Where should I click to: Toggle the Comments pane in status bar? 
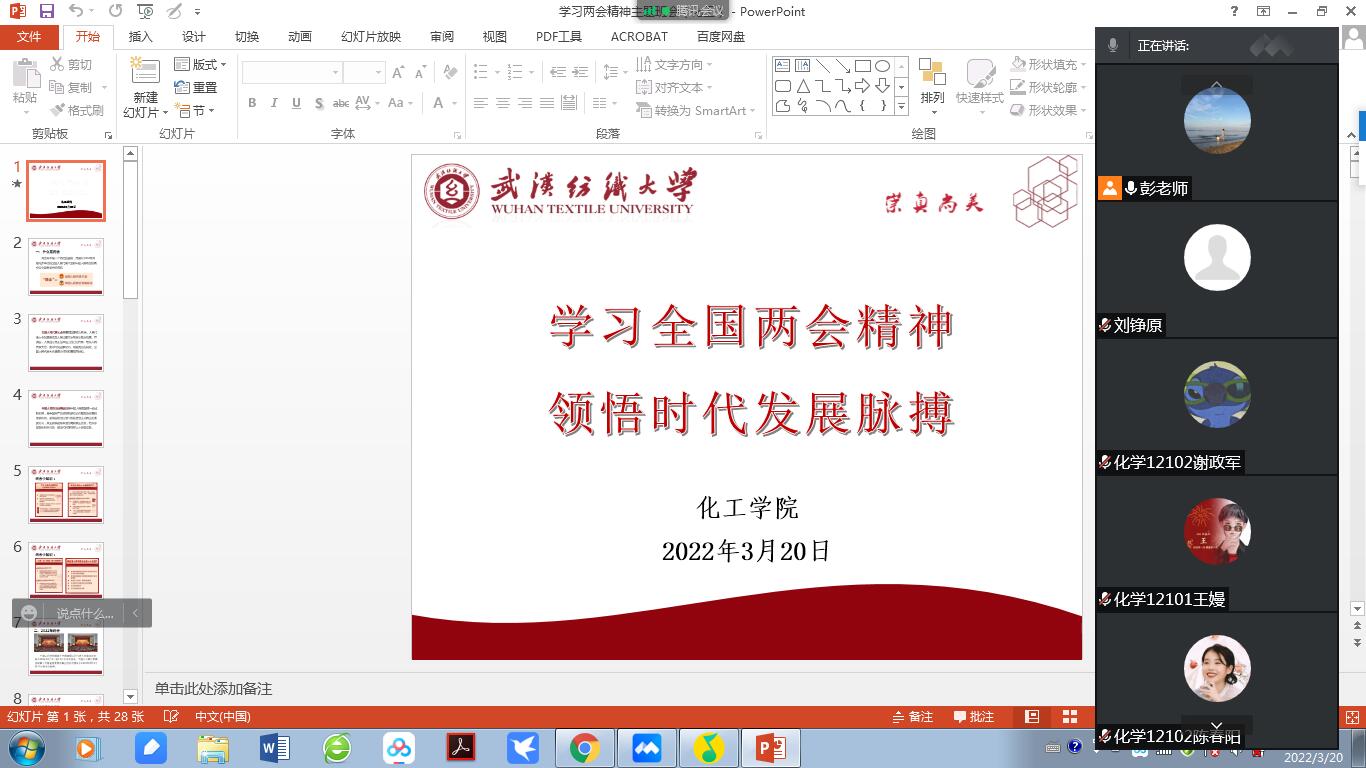(x=974, y=717)
